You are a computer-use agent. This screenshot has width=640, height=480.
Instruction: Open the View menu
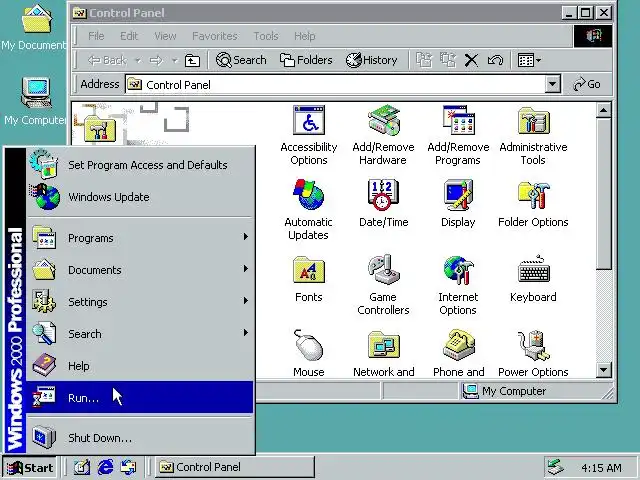coord(165,36)
